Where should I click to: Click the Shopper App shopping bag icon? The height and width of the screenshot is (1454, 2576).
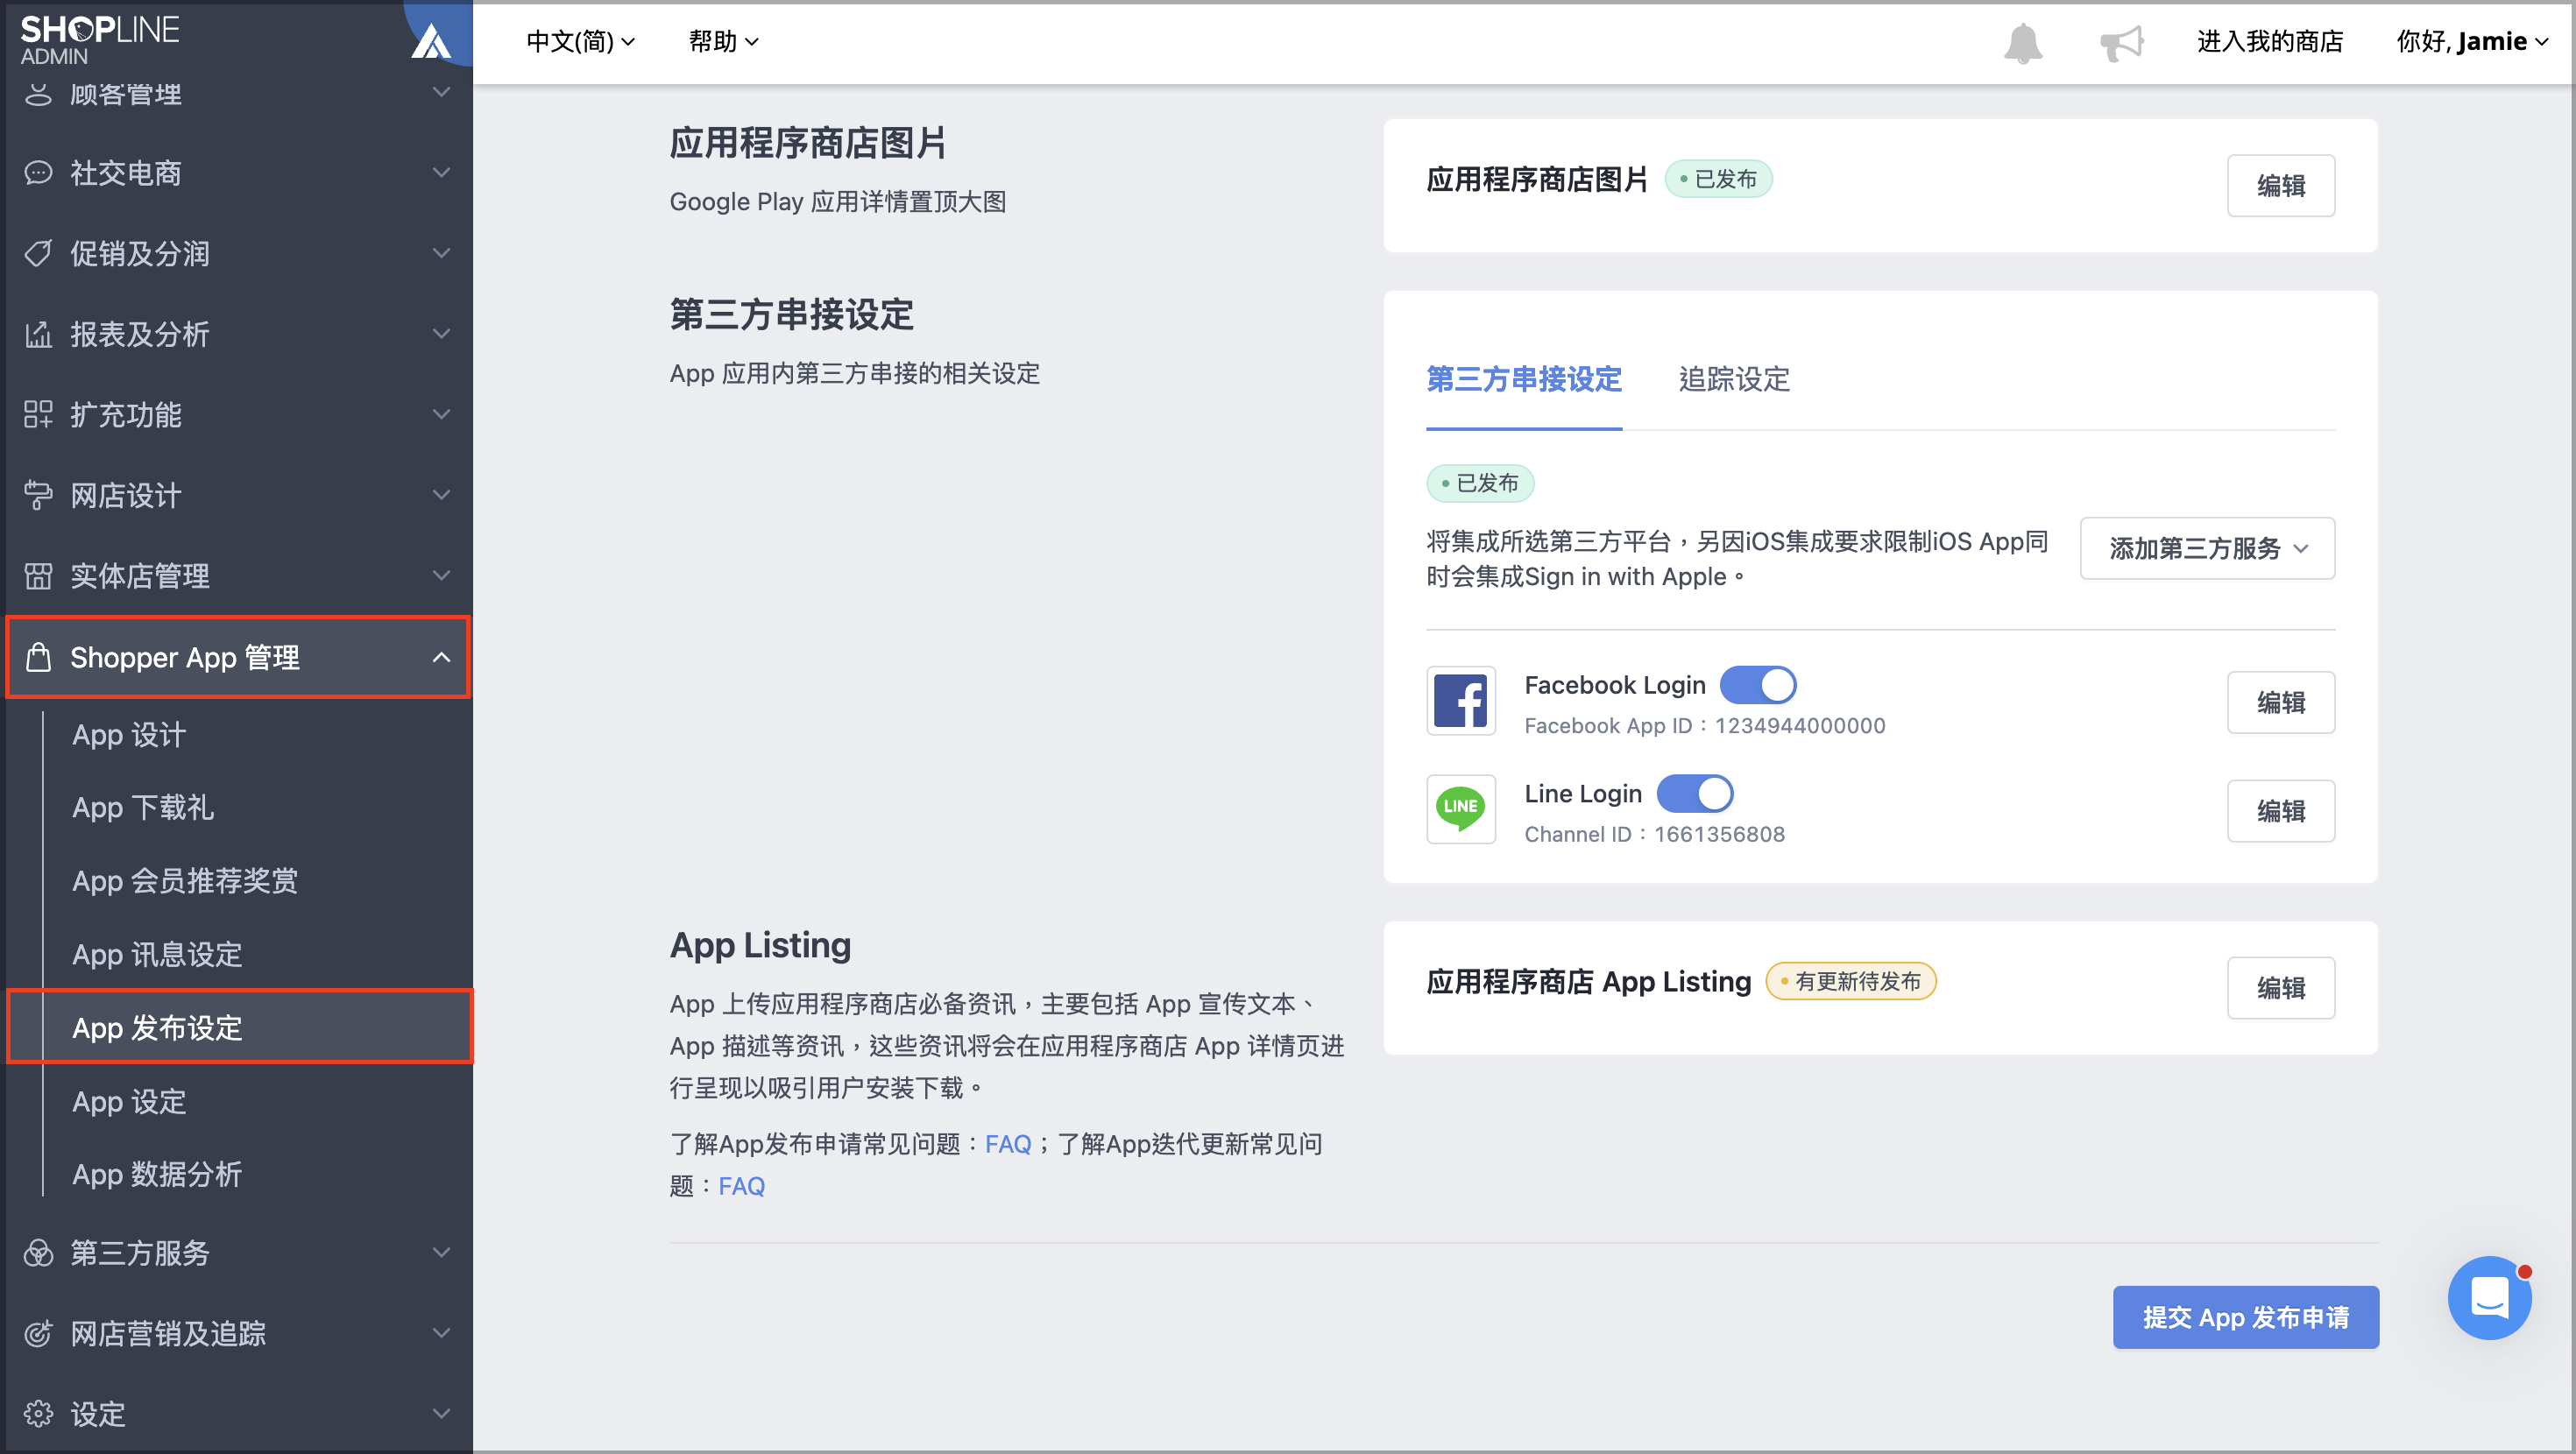[x=38, y=657]
